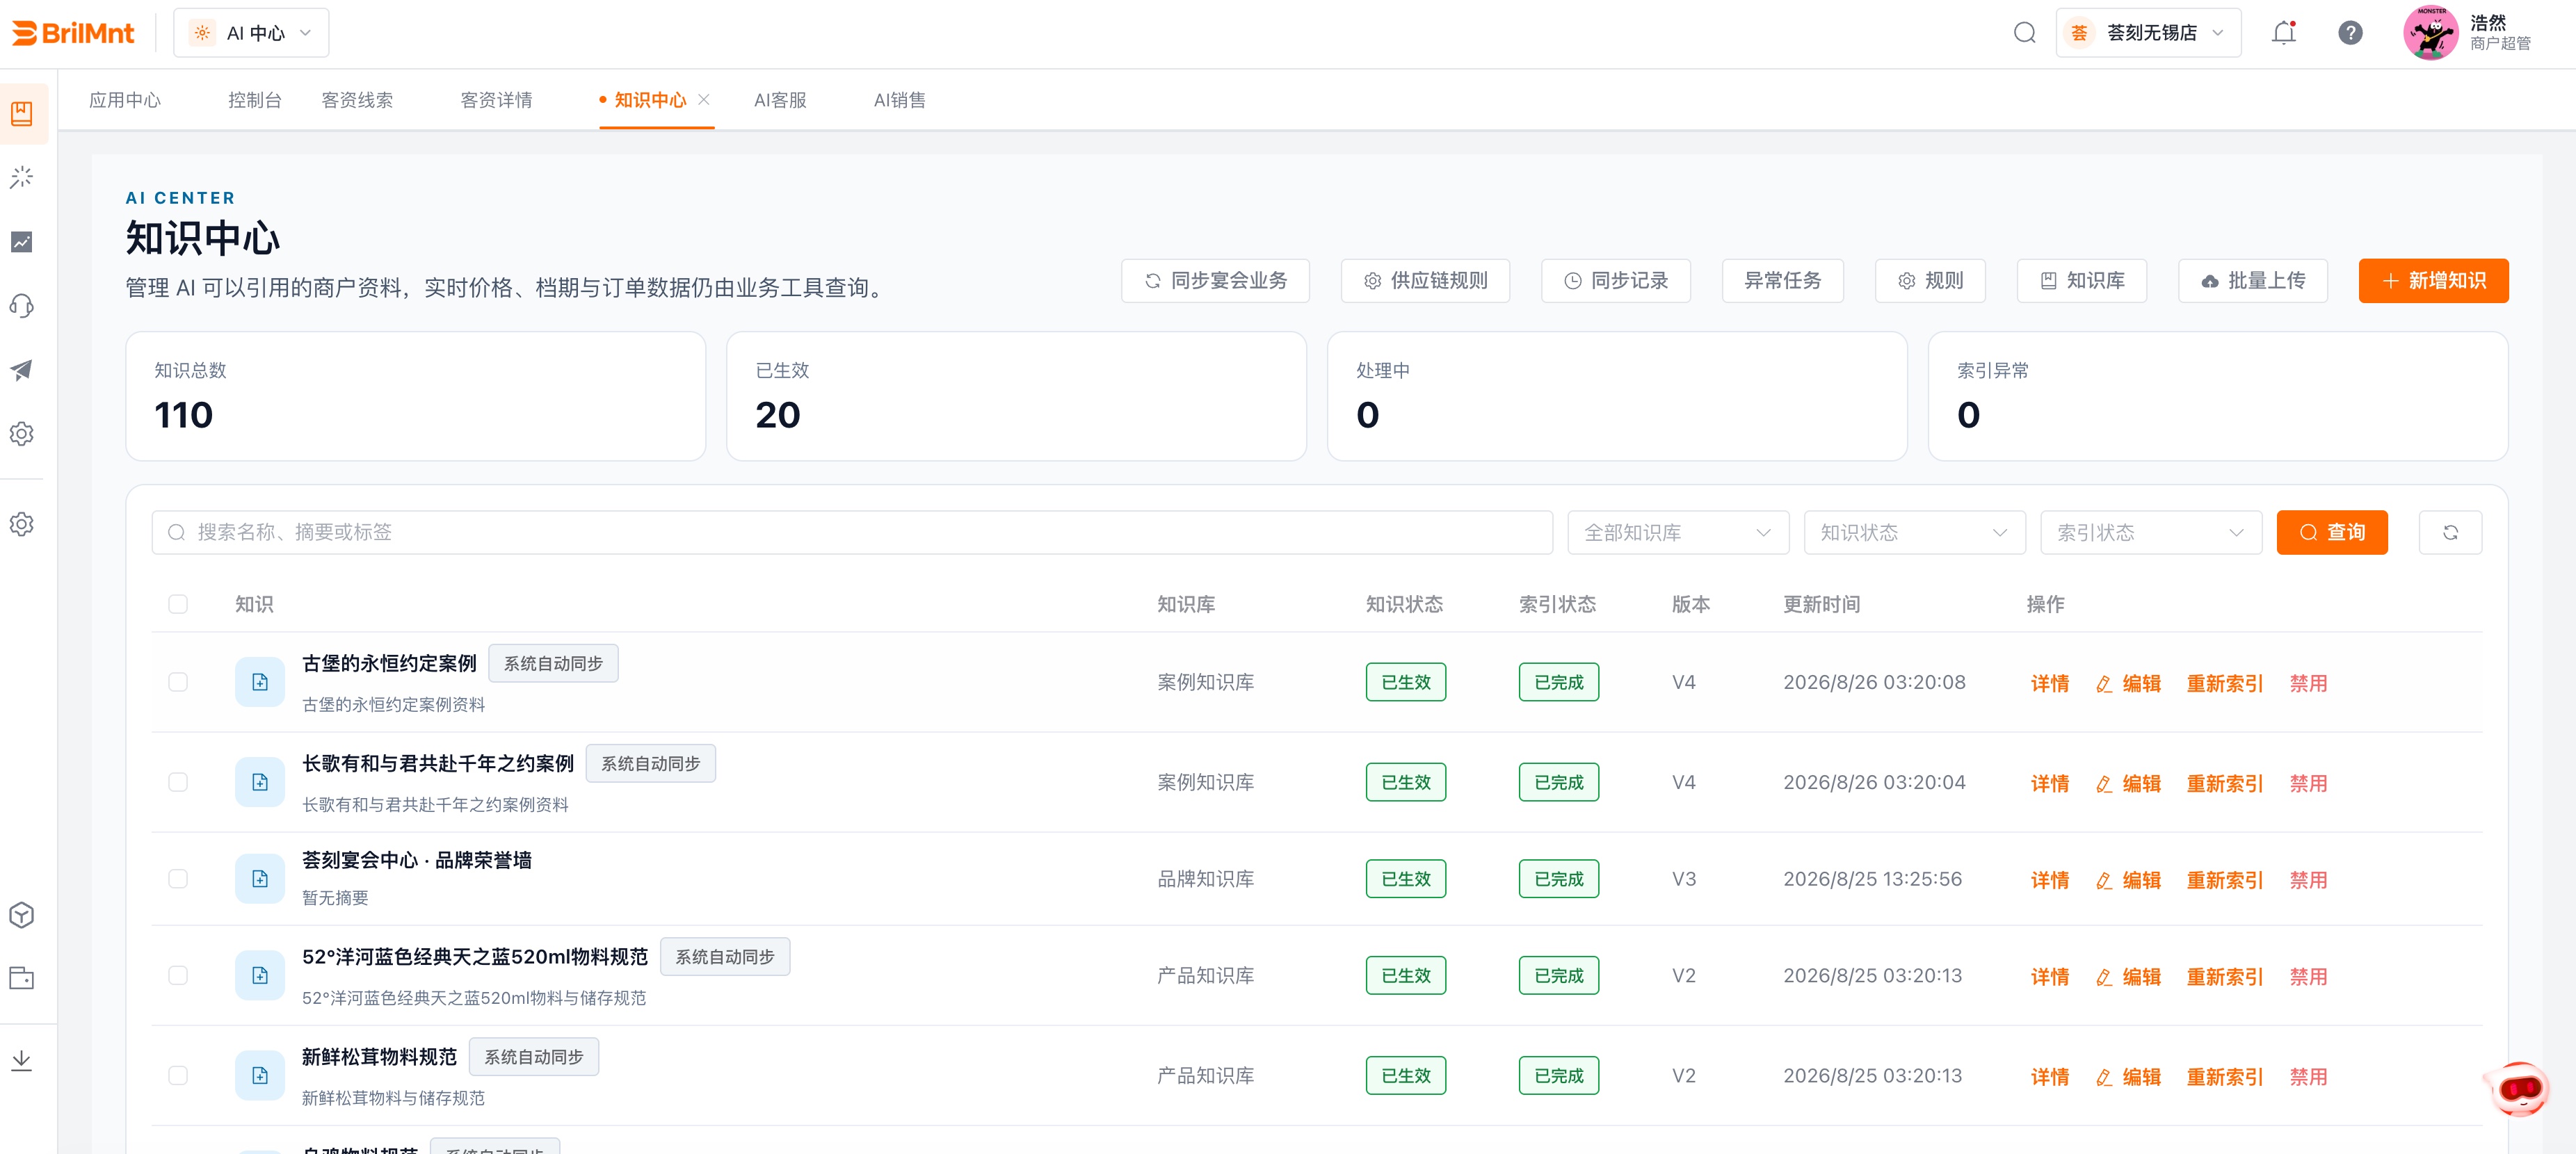Click the pencil 编辑 for 古堡的永恒约定案例
2576x1154 pixels.
(x=2128, y=683)
